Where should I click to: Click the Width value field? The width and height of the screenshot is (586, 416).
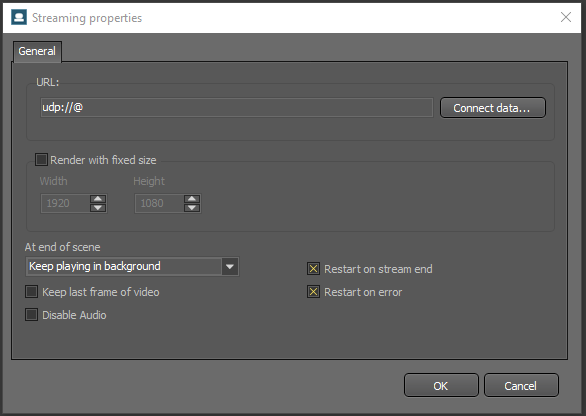pyautogui.click(x=65, y=203)
